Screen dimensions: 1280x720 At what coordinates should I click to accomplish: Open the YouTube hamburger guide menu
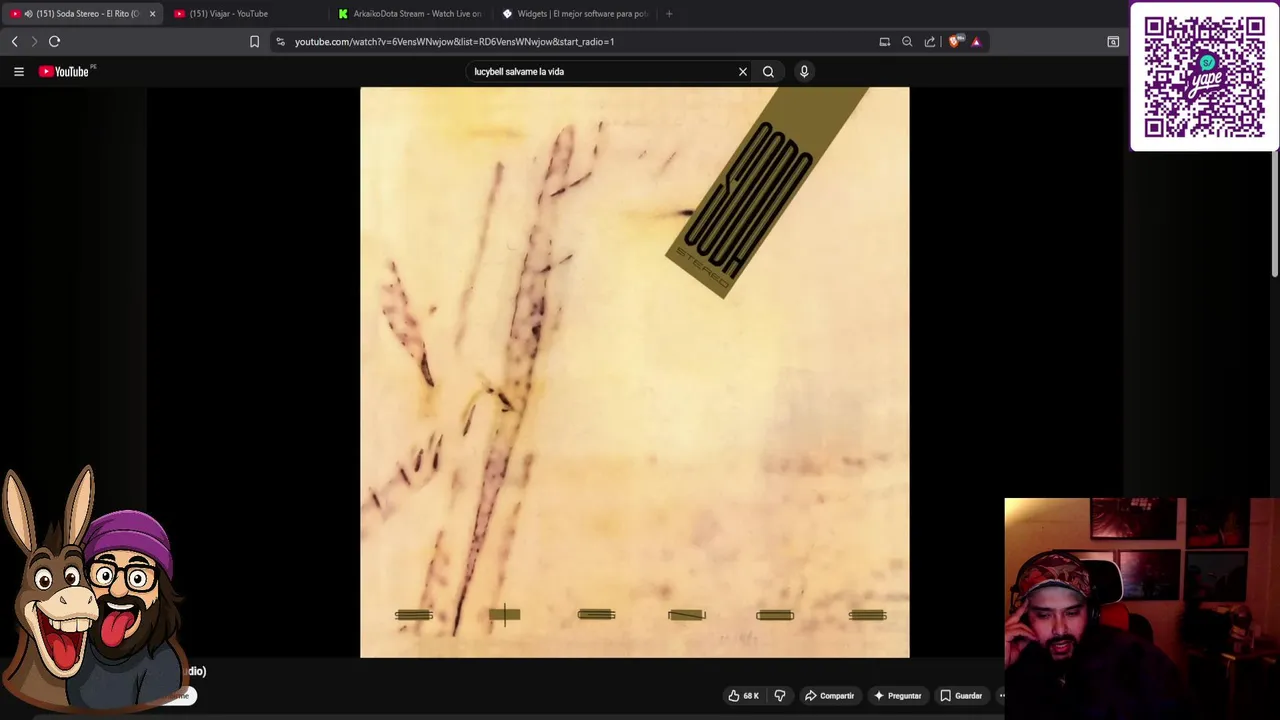click(18, 71)
